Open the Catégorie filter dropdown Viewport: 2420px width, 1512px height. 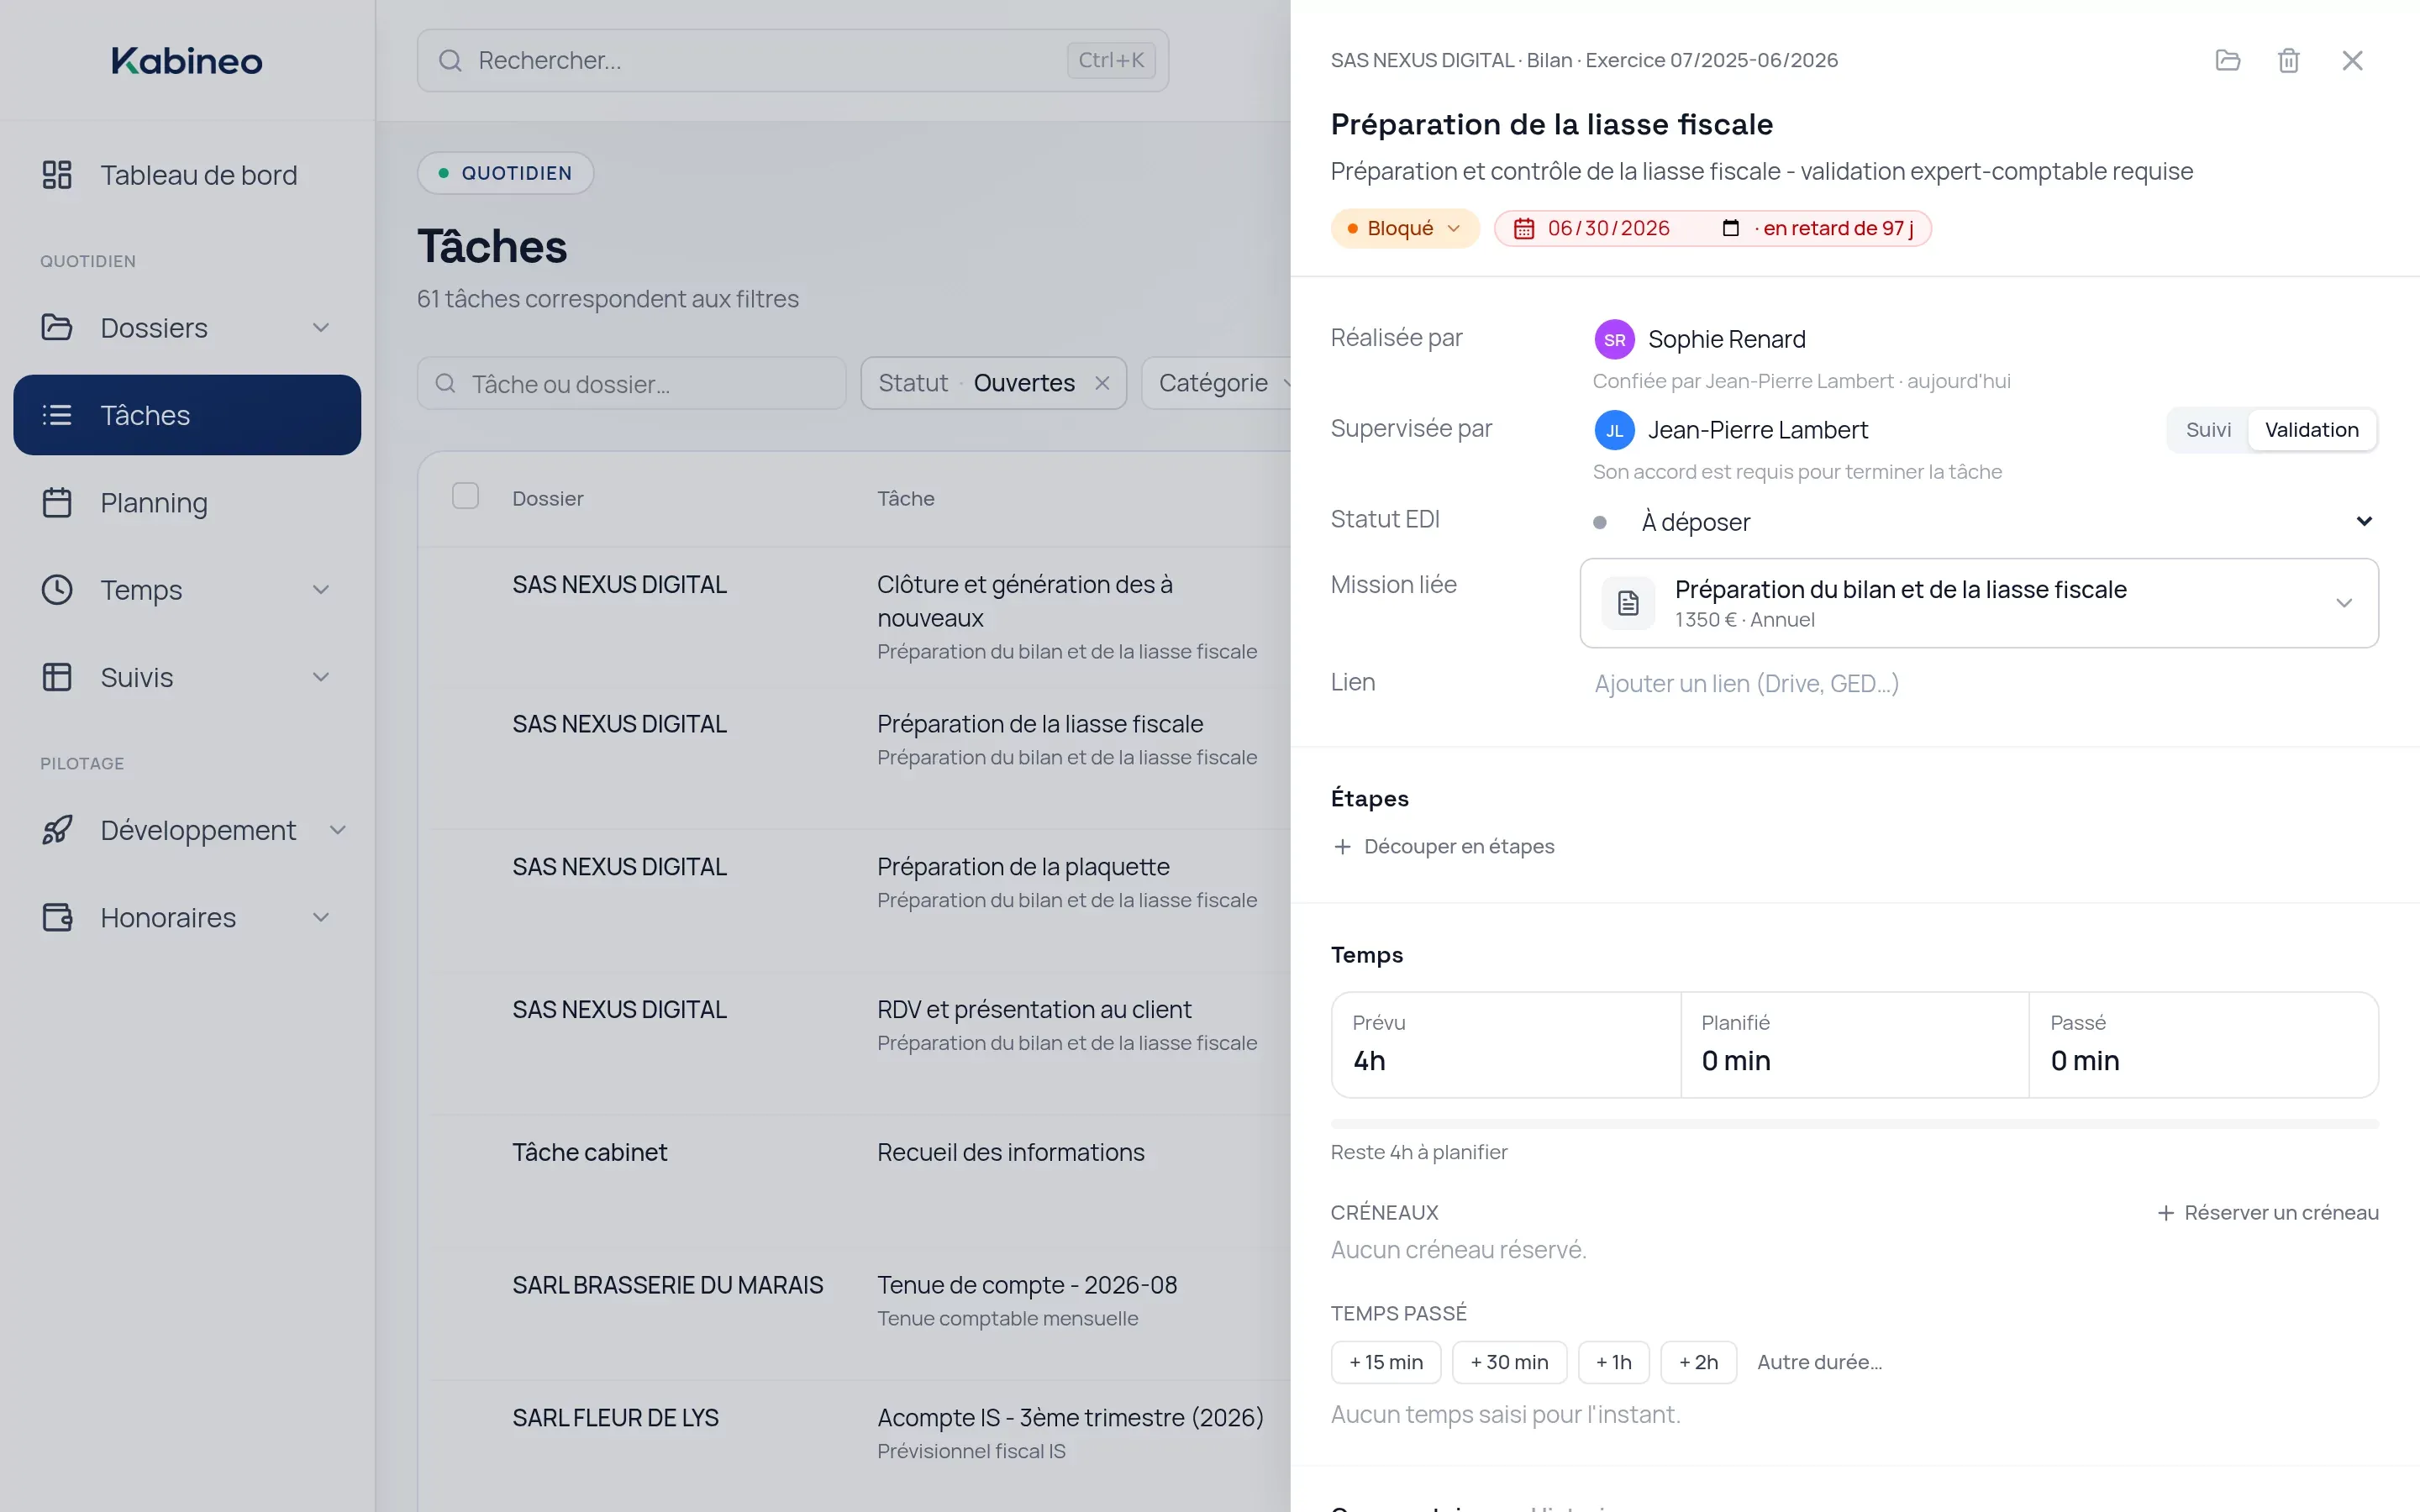point(1217,383)
